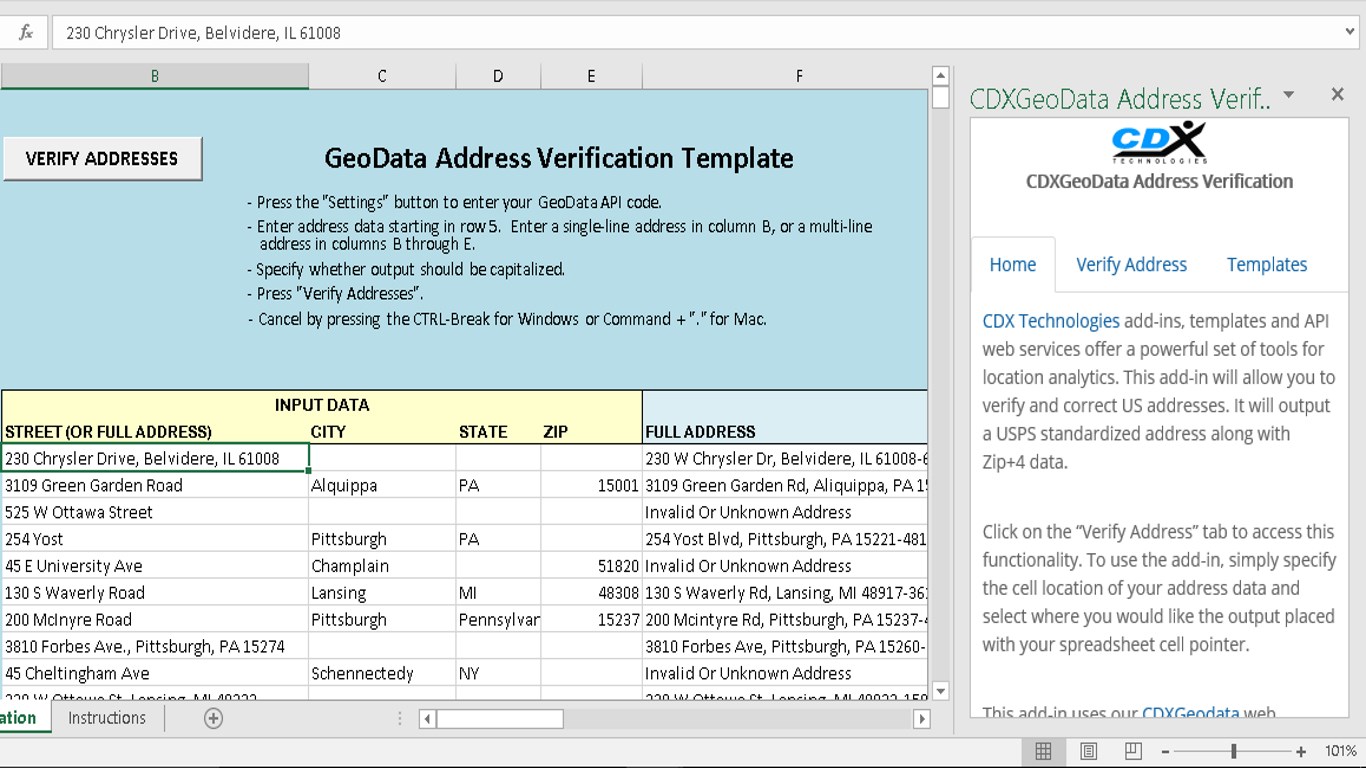
Task: Select column B header
Action: (154, 76)
